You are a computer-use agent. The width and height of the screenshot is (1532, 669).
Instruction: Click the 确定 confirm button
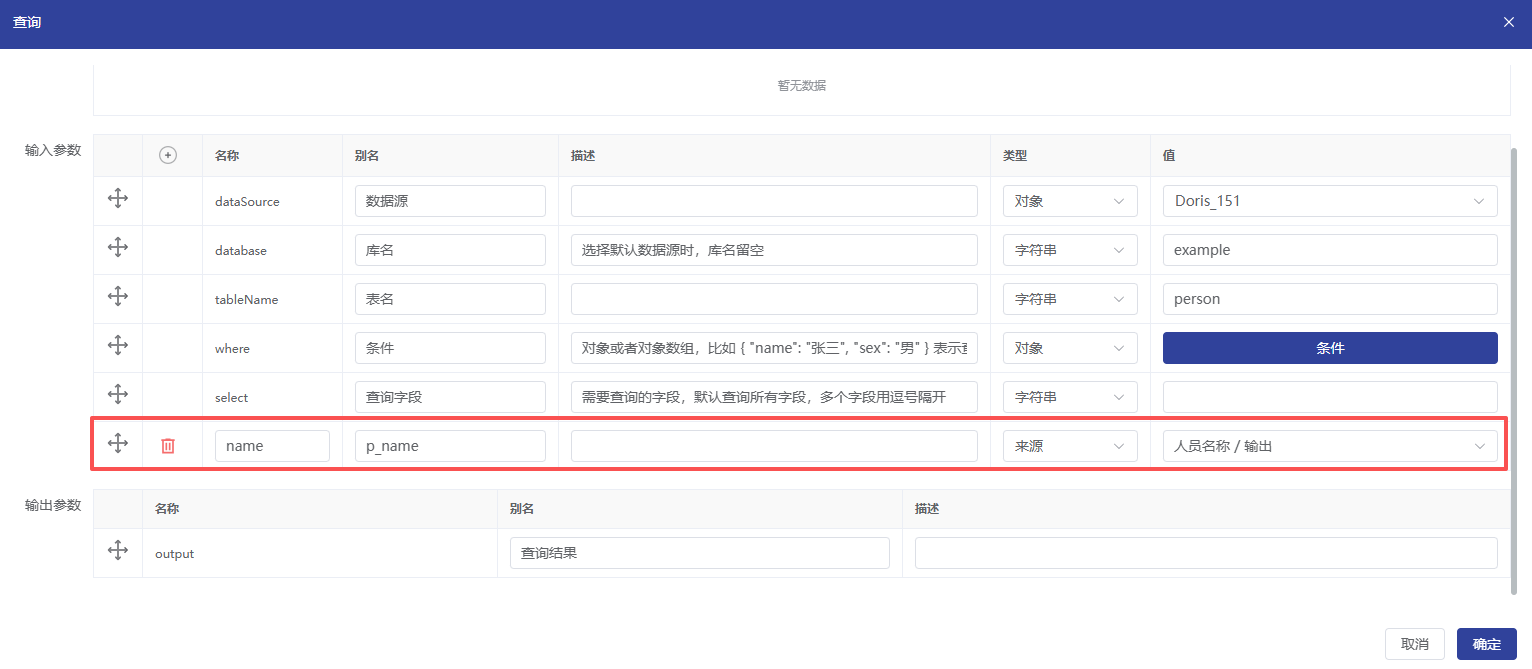point(1486,644)
